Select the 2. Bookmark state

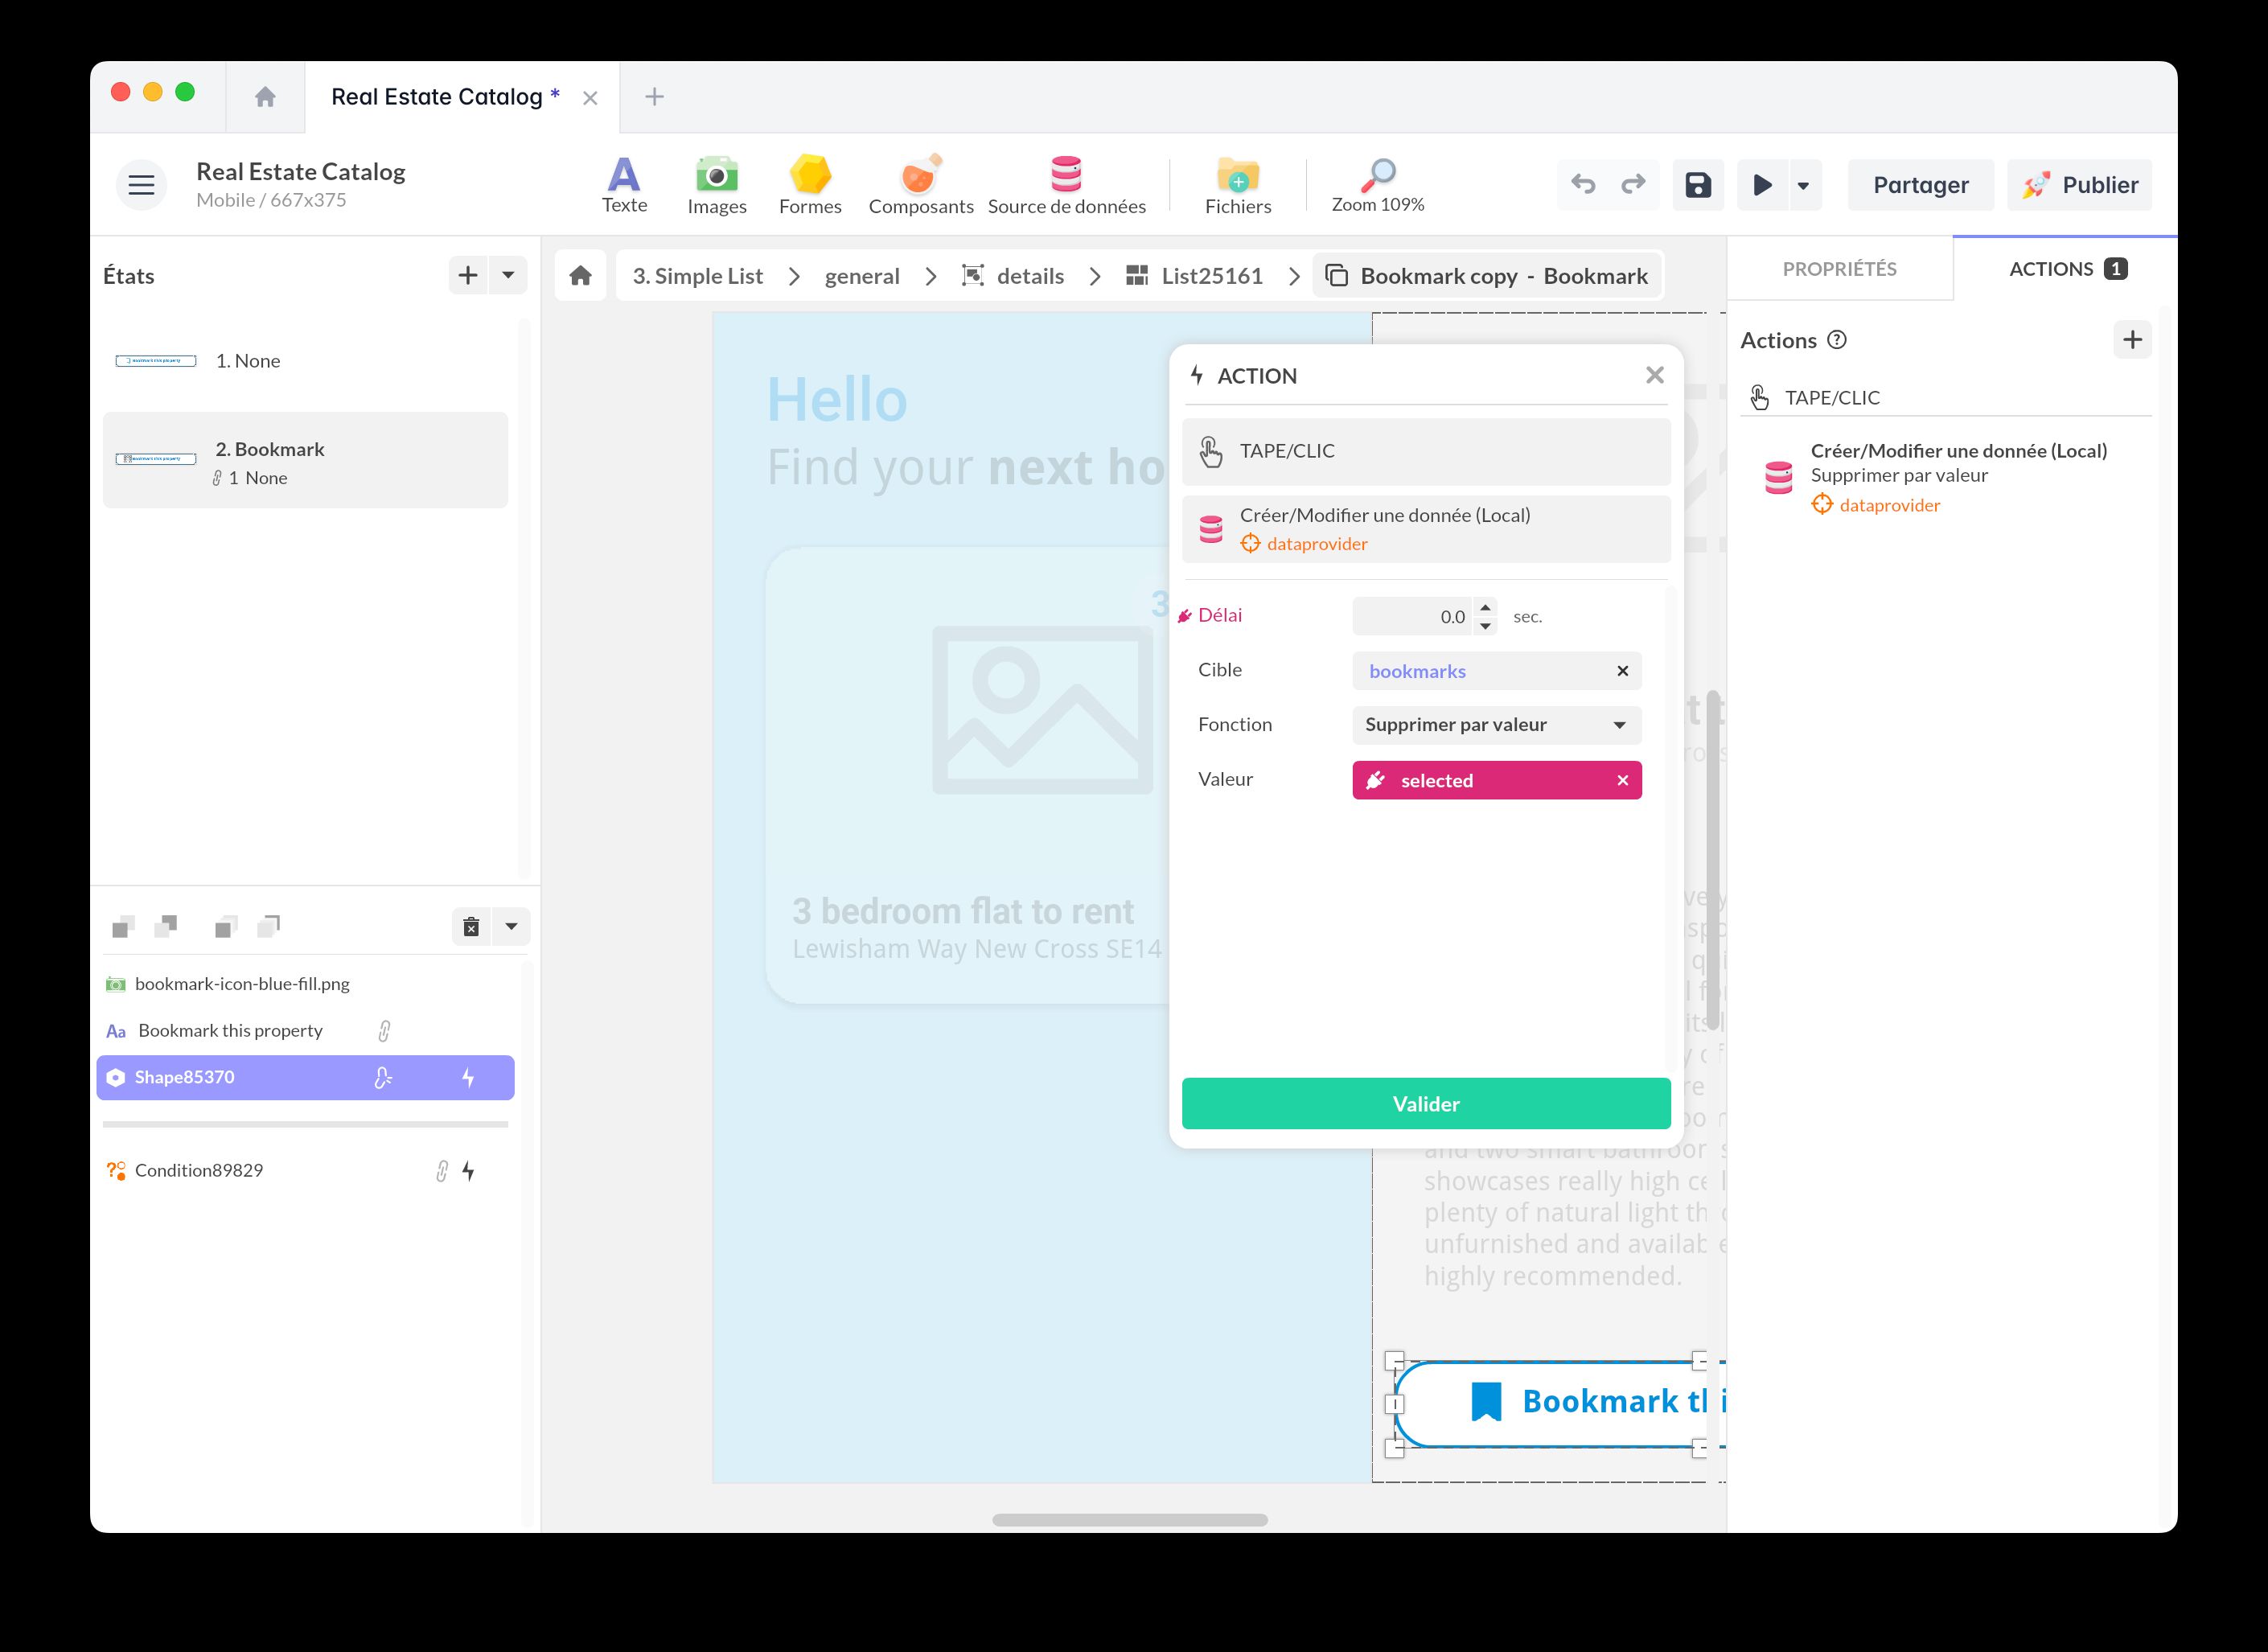tap(305, 460)
